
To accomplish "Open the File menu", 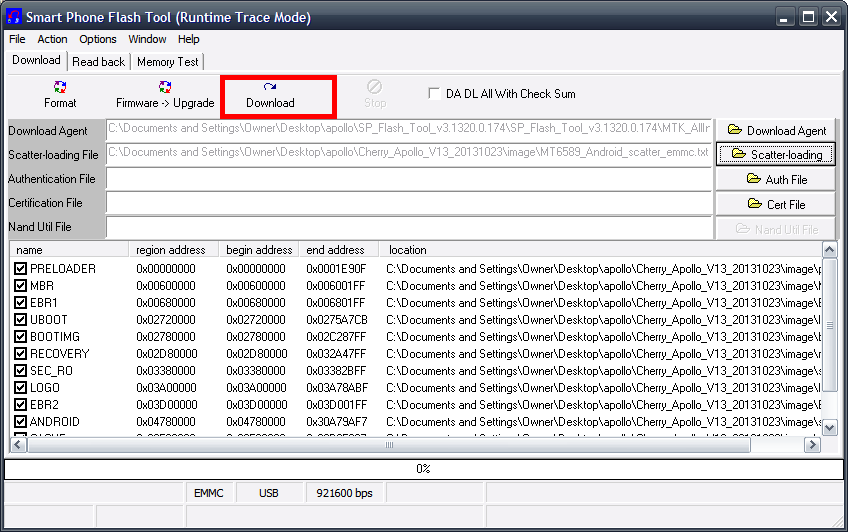I will 17,39.
